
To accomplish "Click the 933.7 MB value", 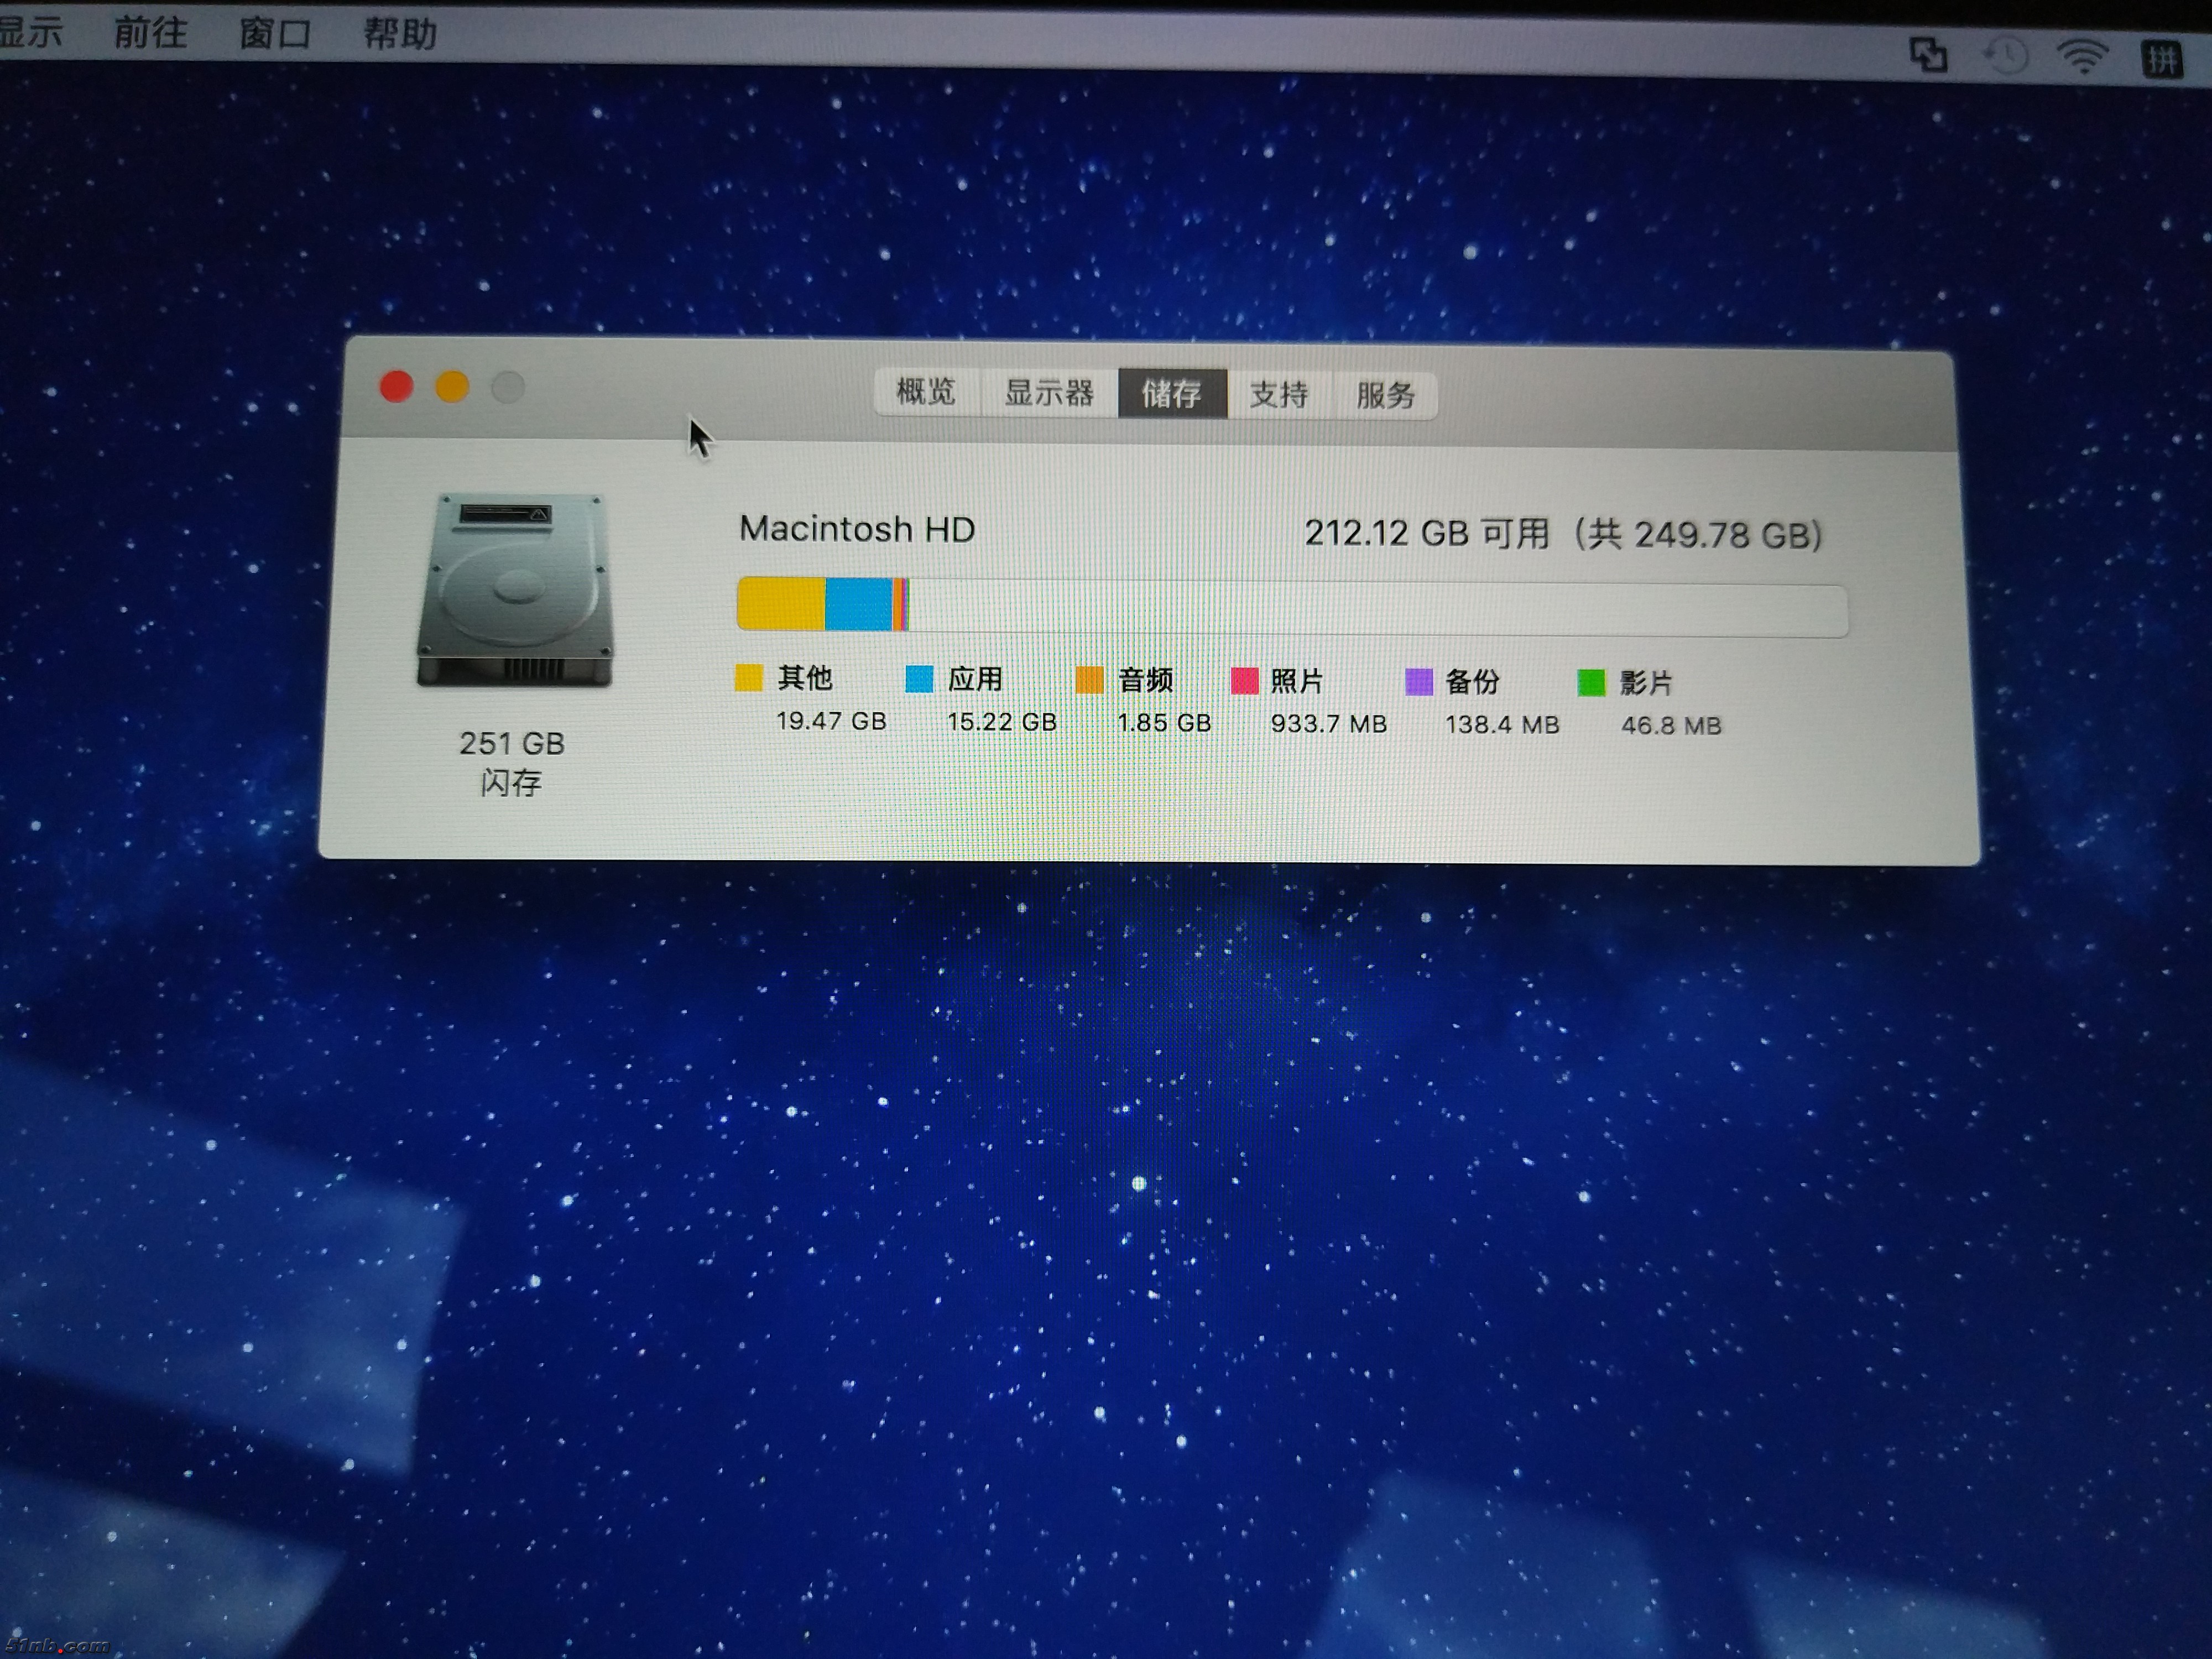I will pyautogui.click(x=1329, y=724).
